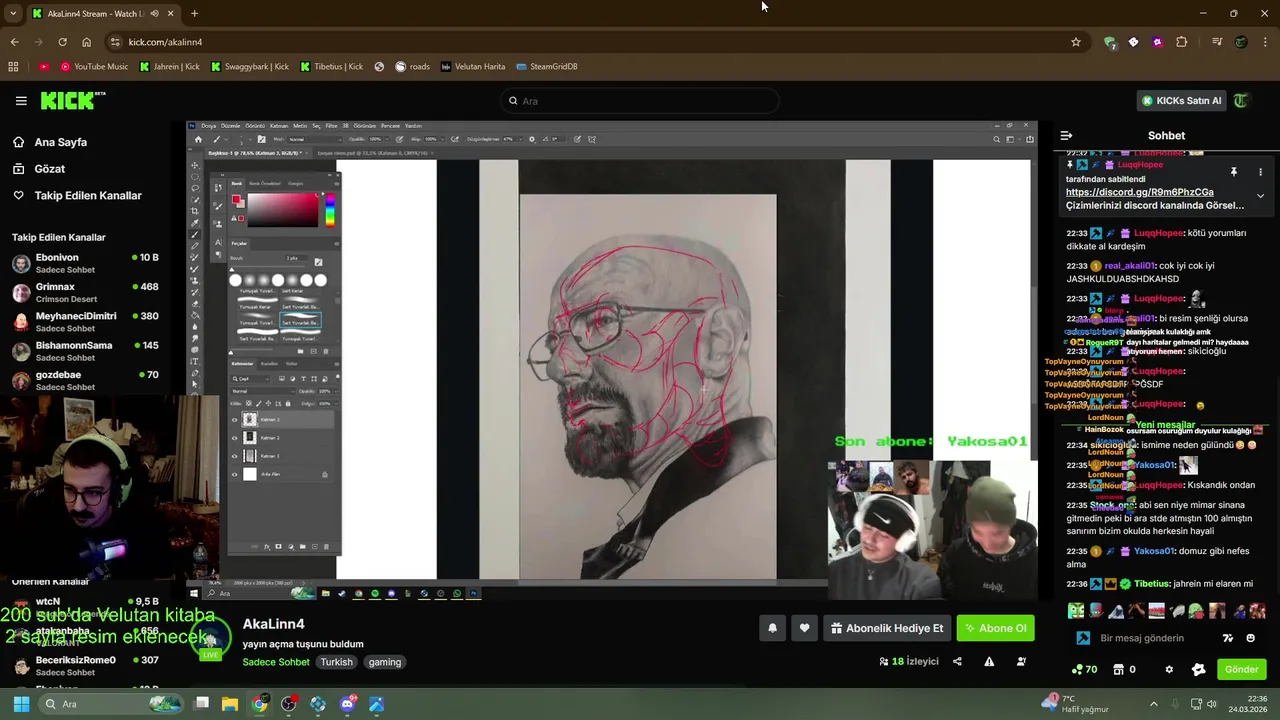Select the Crop tool in Photoshop toolbar

coord(195,211)
